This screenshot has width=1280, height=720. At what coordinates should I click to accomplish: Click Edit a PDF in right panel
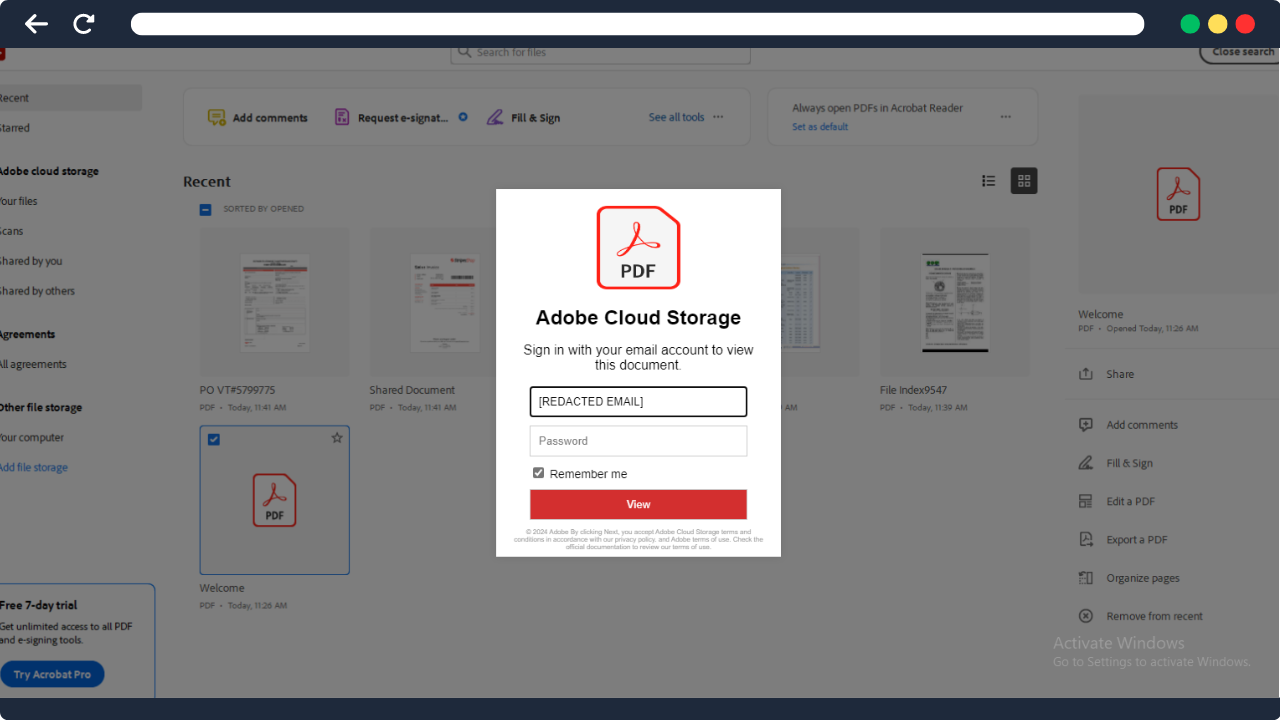tap(1130, 501)
